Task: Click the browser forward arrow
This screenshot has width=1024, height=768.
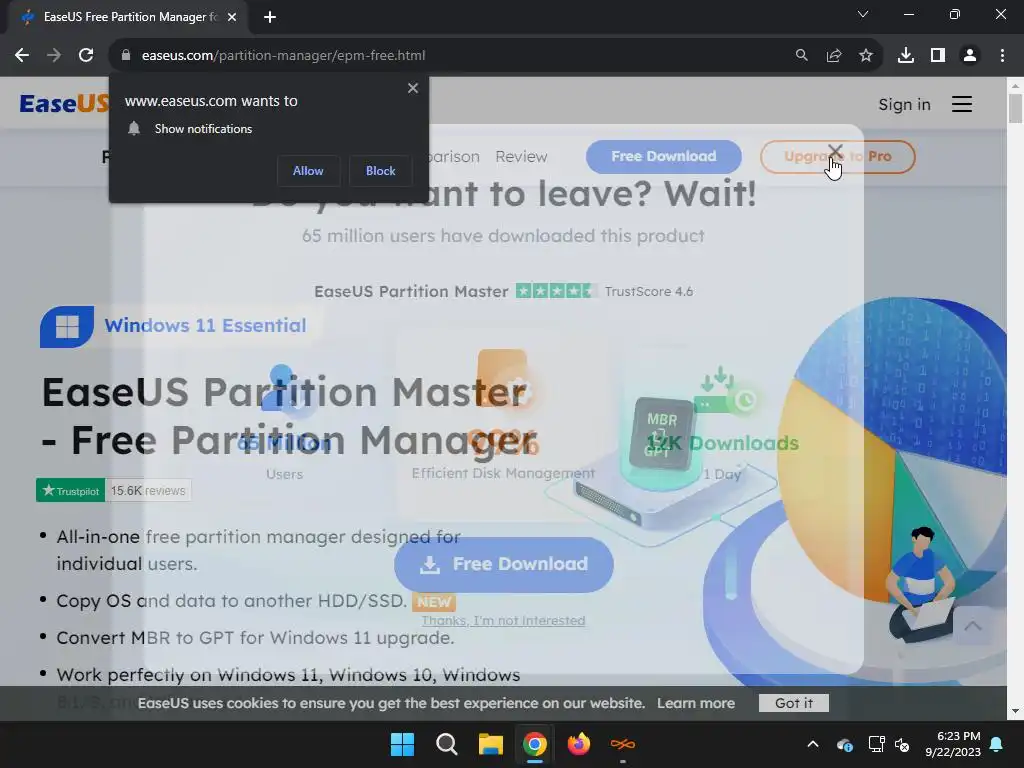Action: coord(54,56)
